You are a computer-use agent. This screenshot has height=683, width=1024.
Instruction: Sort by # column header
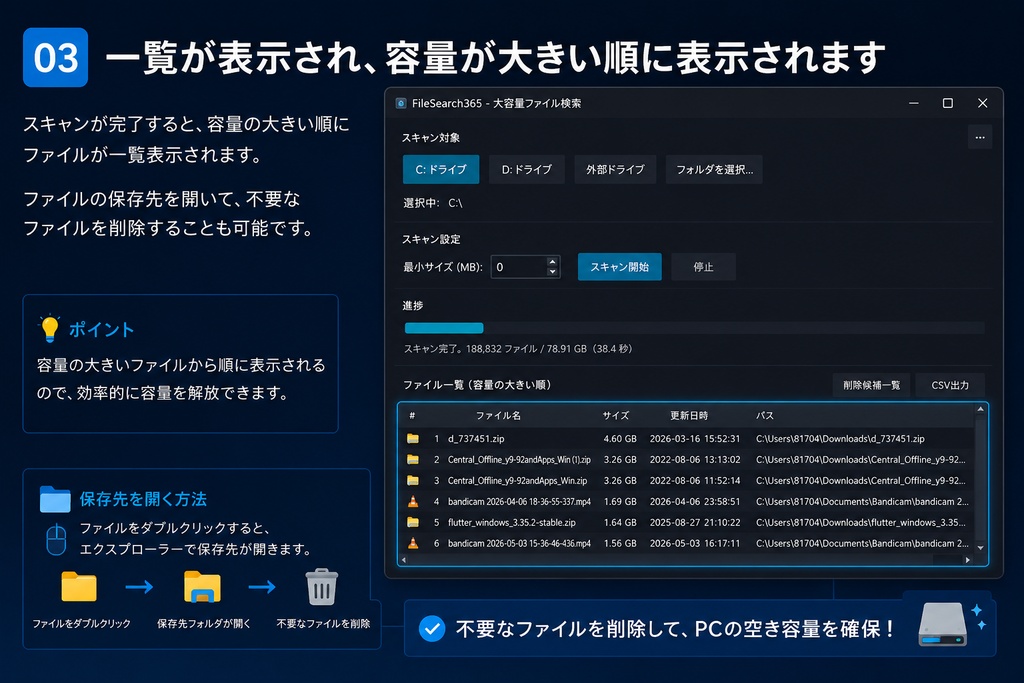pos(412,415)
